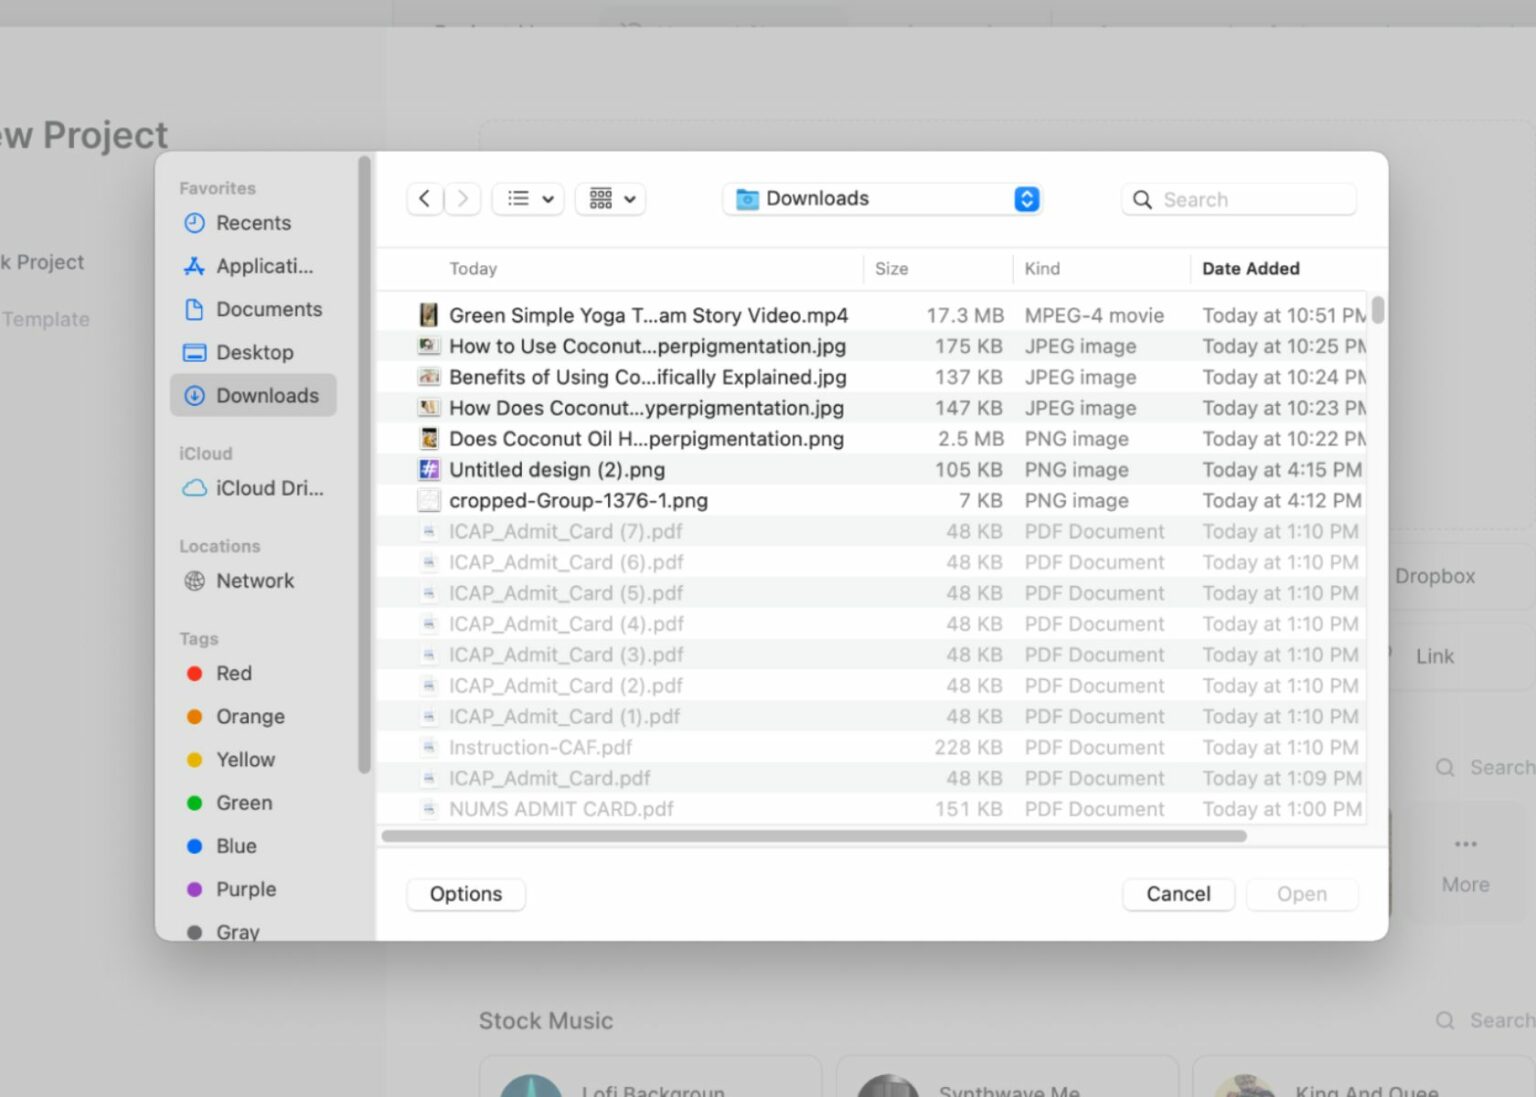Select Untitled design (2).png
Viewport: 1536px width, 1097px height.
point(872,470)
